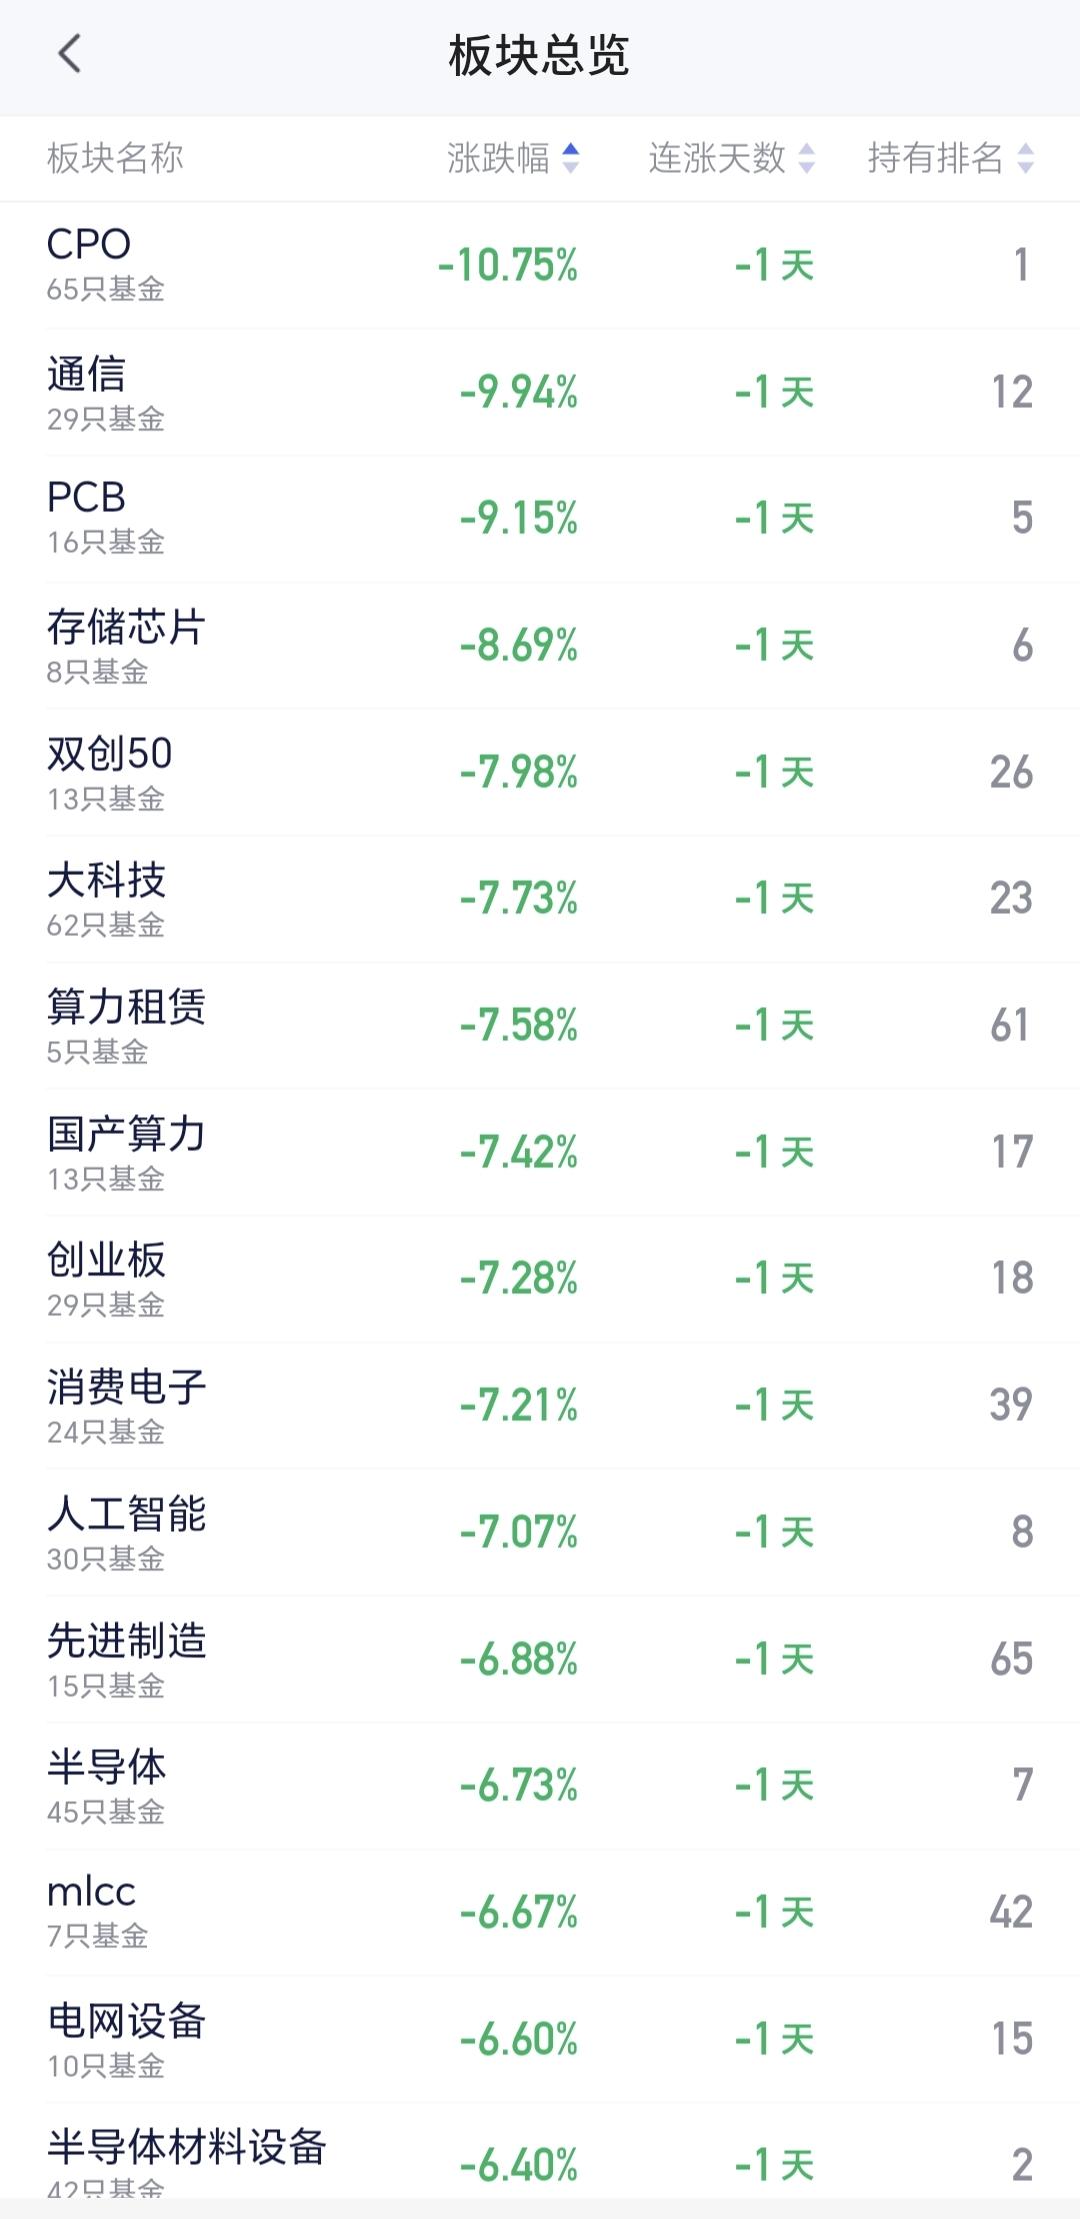
Task: Open 存储芯片 sector details
Action: click(540, 645)
